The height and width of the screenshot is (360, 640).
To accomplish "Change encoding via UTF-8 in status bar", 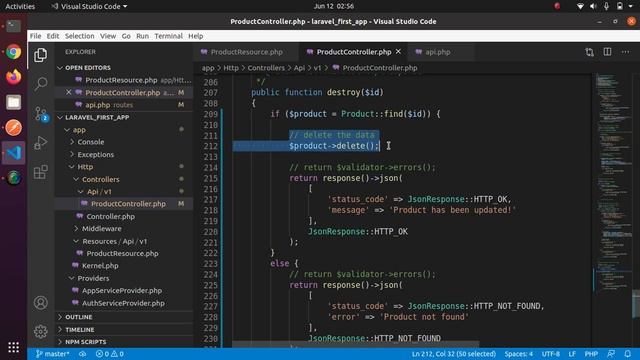I will 550,354.
